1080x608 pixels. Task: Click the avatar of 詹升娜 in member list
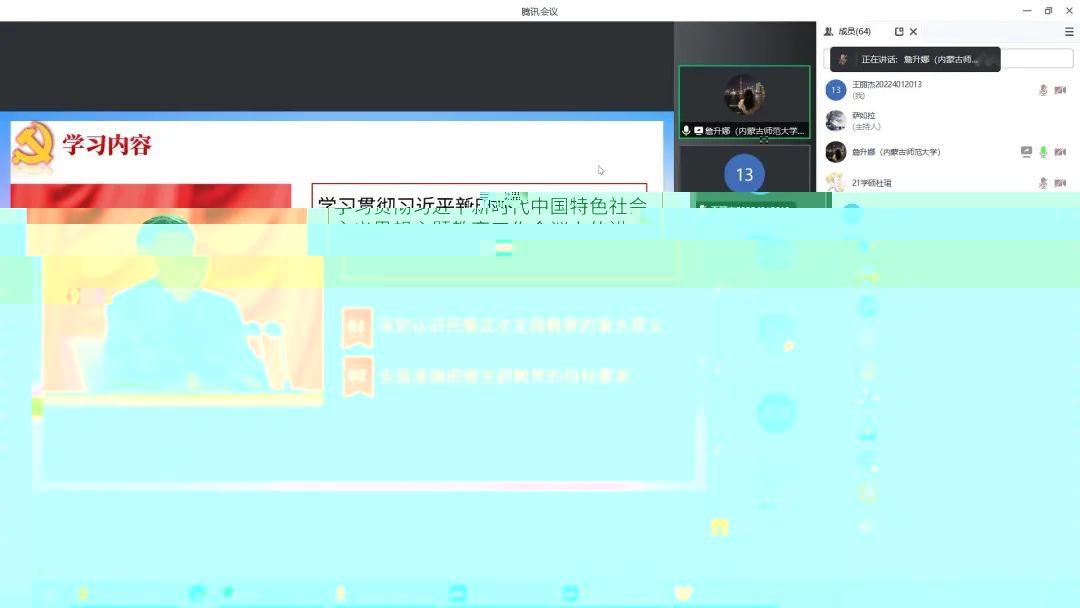point(835,151)
